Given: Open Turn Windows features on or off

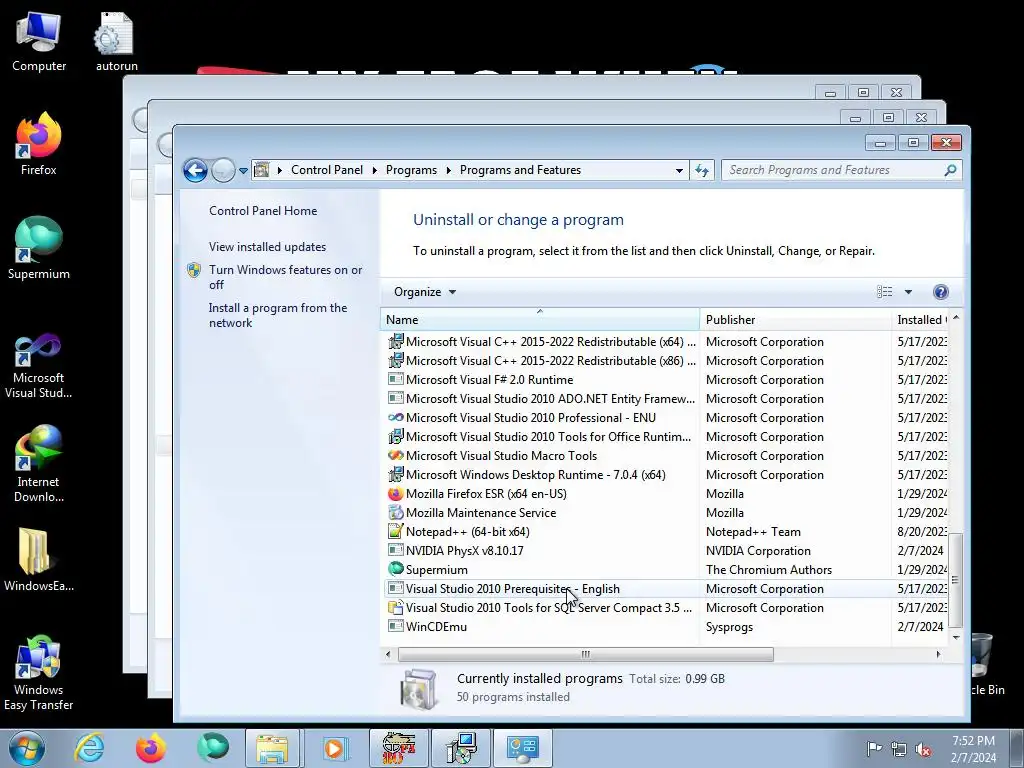Looking at the screenshot, I should 285,277.
